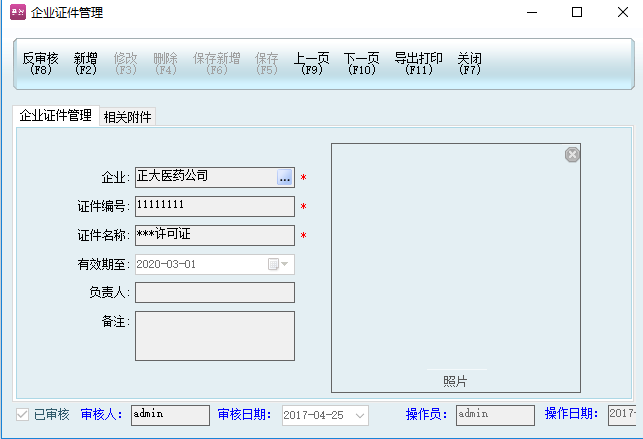The height and width of the screenshot is (439, 643).
Task: Click the app icon in the title bar
Action: (16, 13)
